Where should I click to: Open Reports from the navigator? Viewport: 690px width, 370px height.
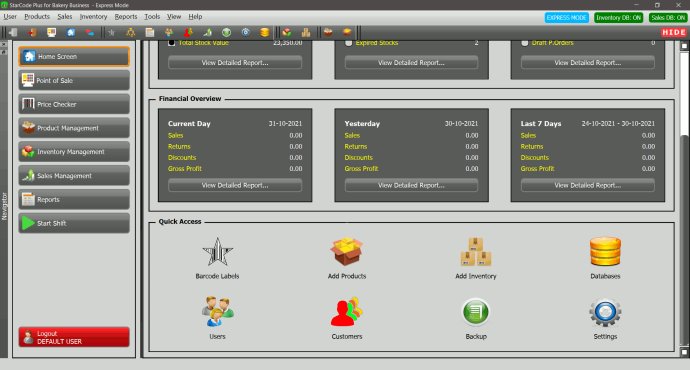tap(74, 199)
